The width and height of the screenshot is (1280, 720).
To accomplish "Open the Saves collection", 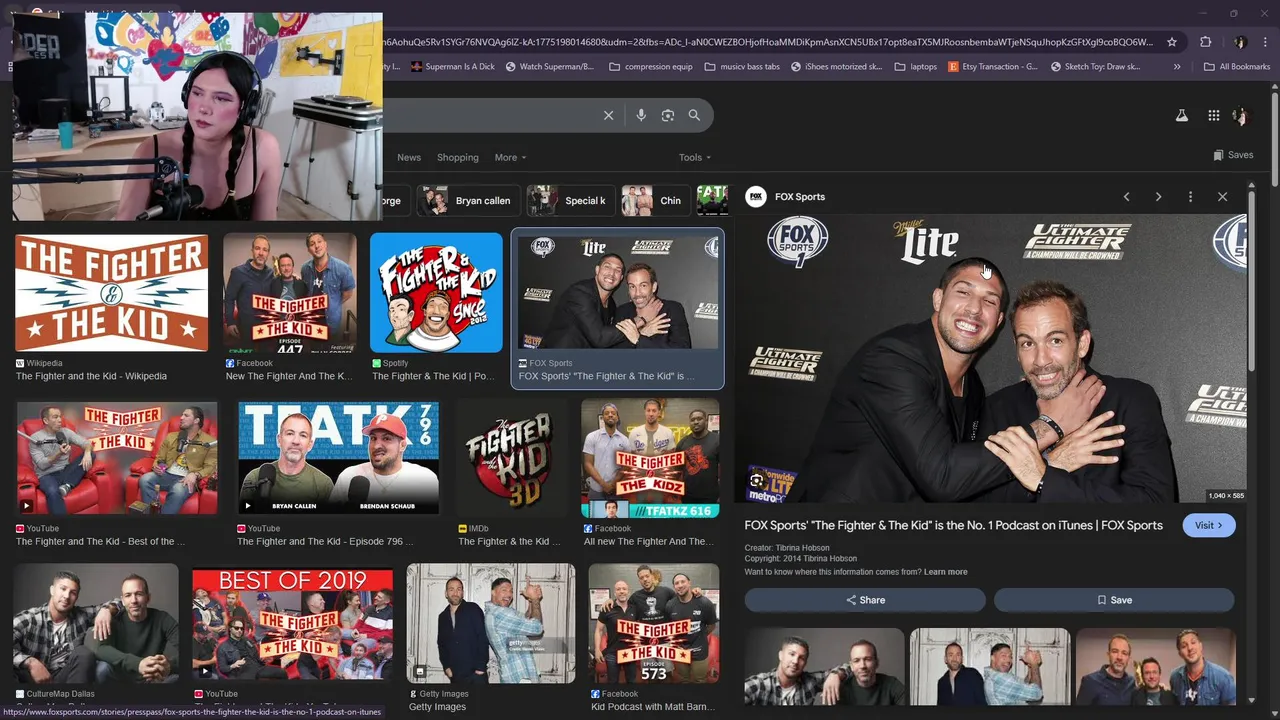I will pos(1233,155).
